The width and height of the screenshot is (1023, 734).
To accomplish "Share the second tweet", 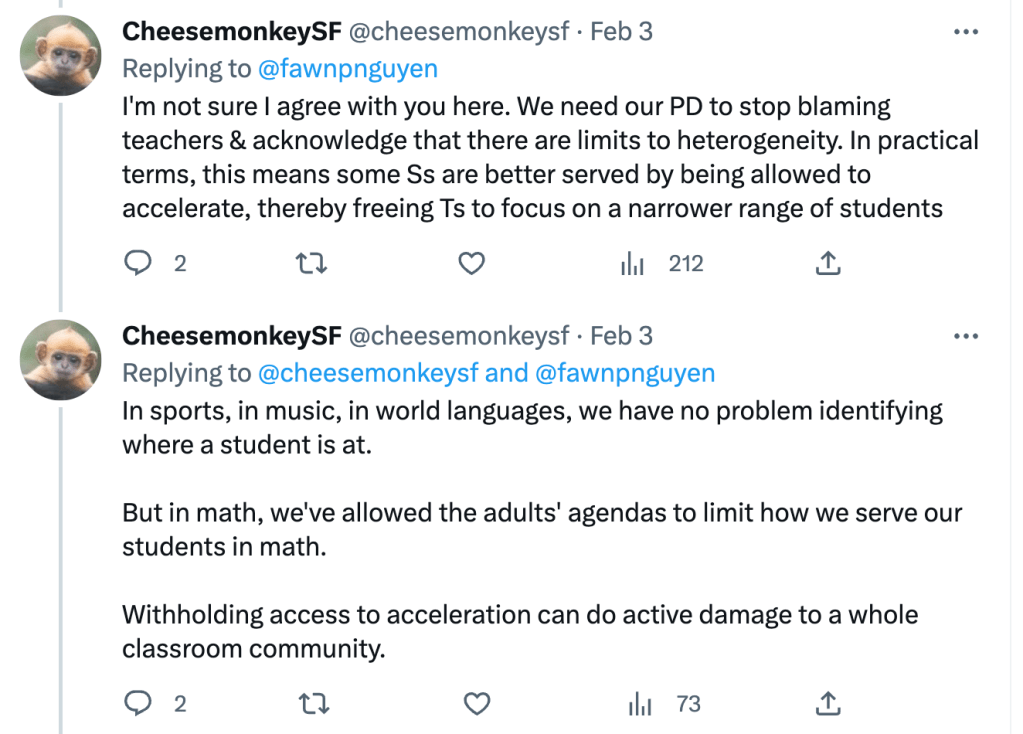I will [828, 704].
